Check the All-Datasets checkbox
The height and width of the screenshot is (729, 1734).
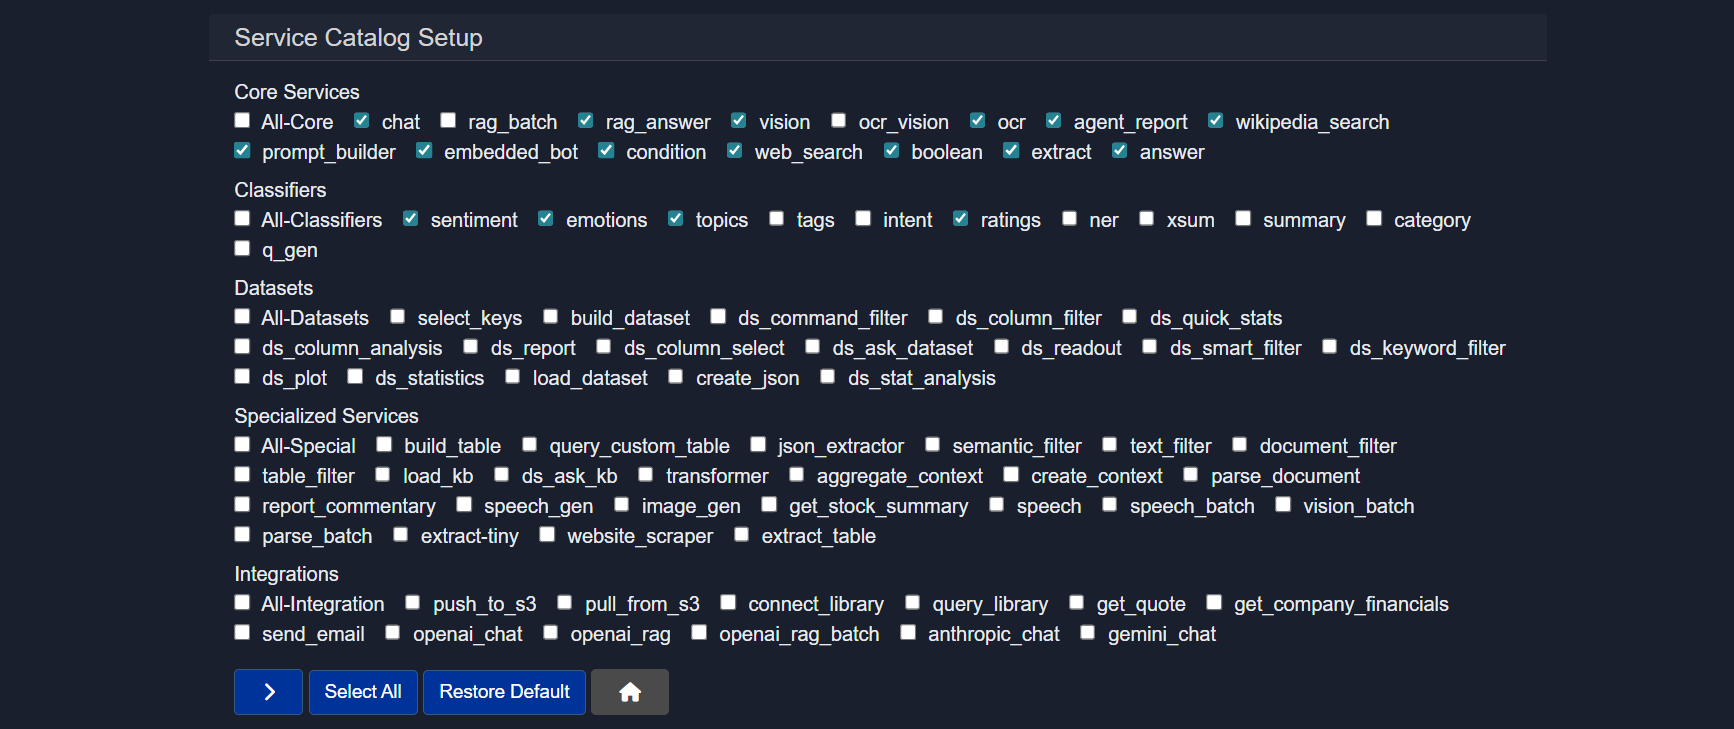click(x=242, y=317)
